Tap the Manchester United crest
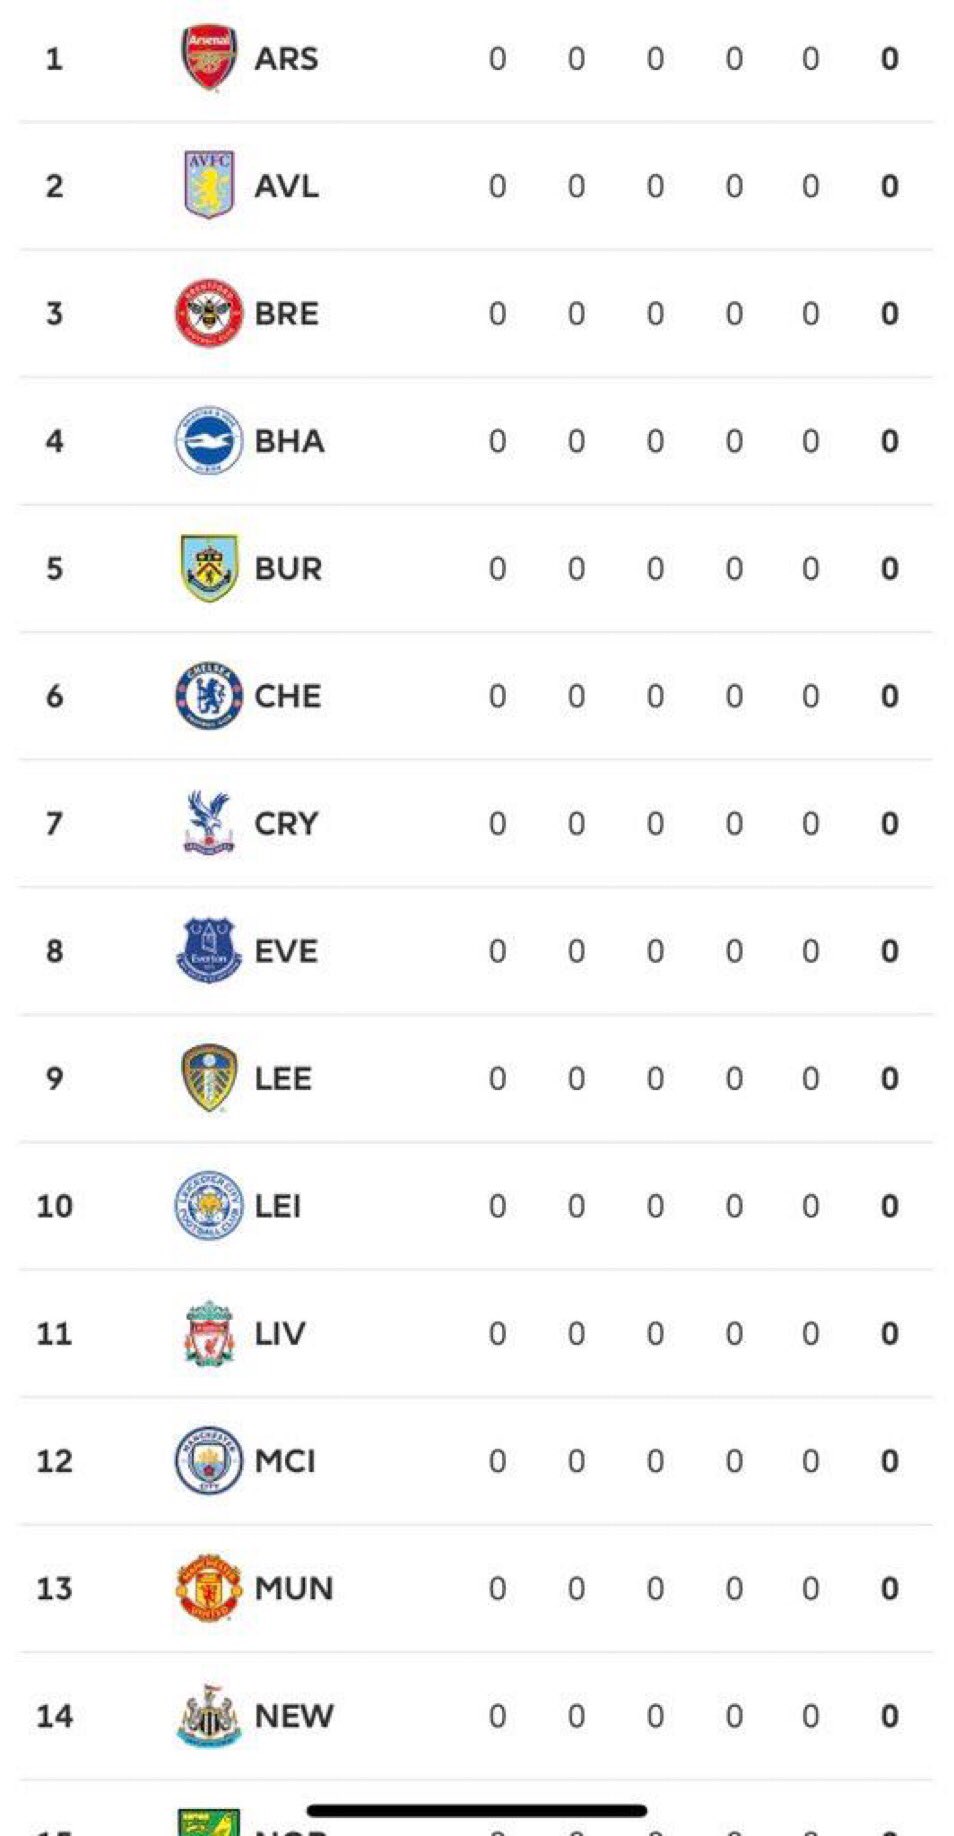This screenshot has width=954, height=1836. tap(208, 1588)
